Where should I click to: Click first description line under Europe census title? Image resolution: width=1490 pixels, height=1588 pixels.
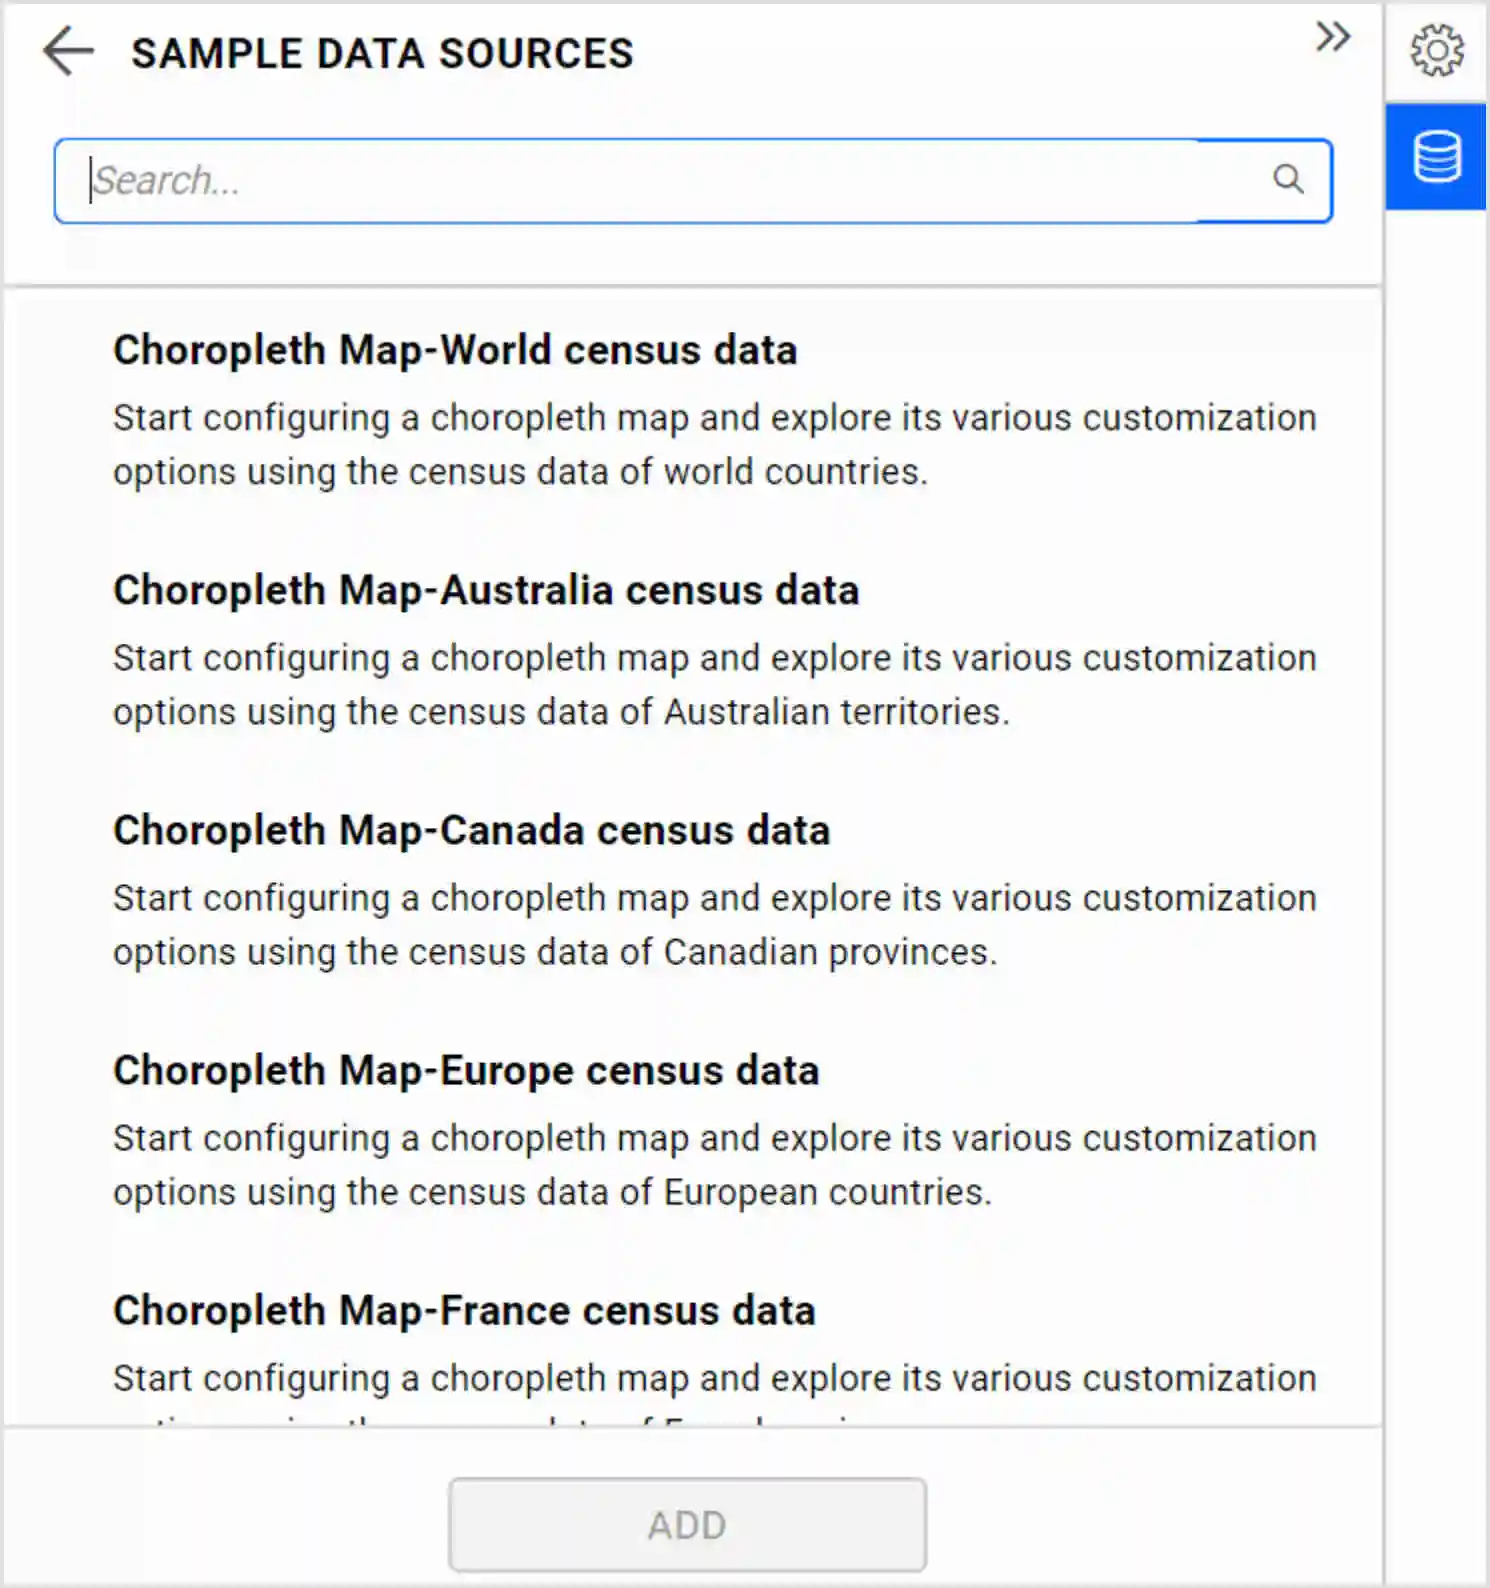714,1139
